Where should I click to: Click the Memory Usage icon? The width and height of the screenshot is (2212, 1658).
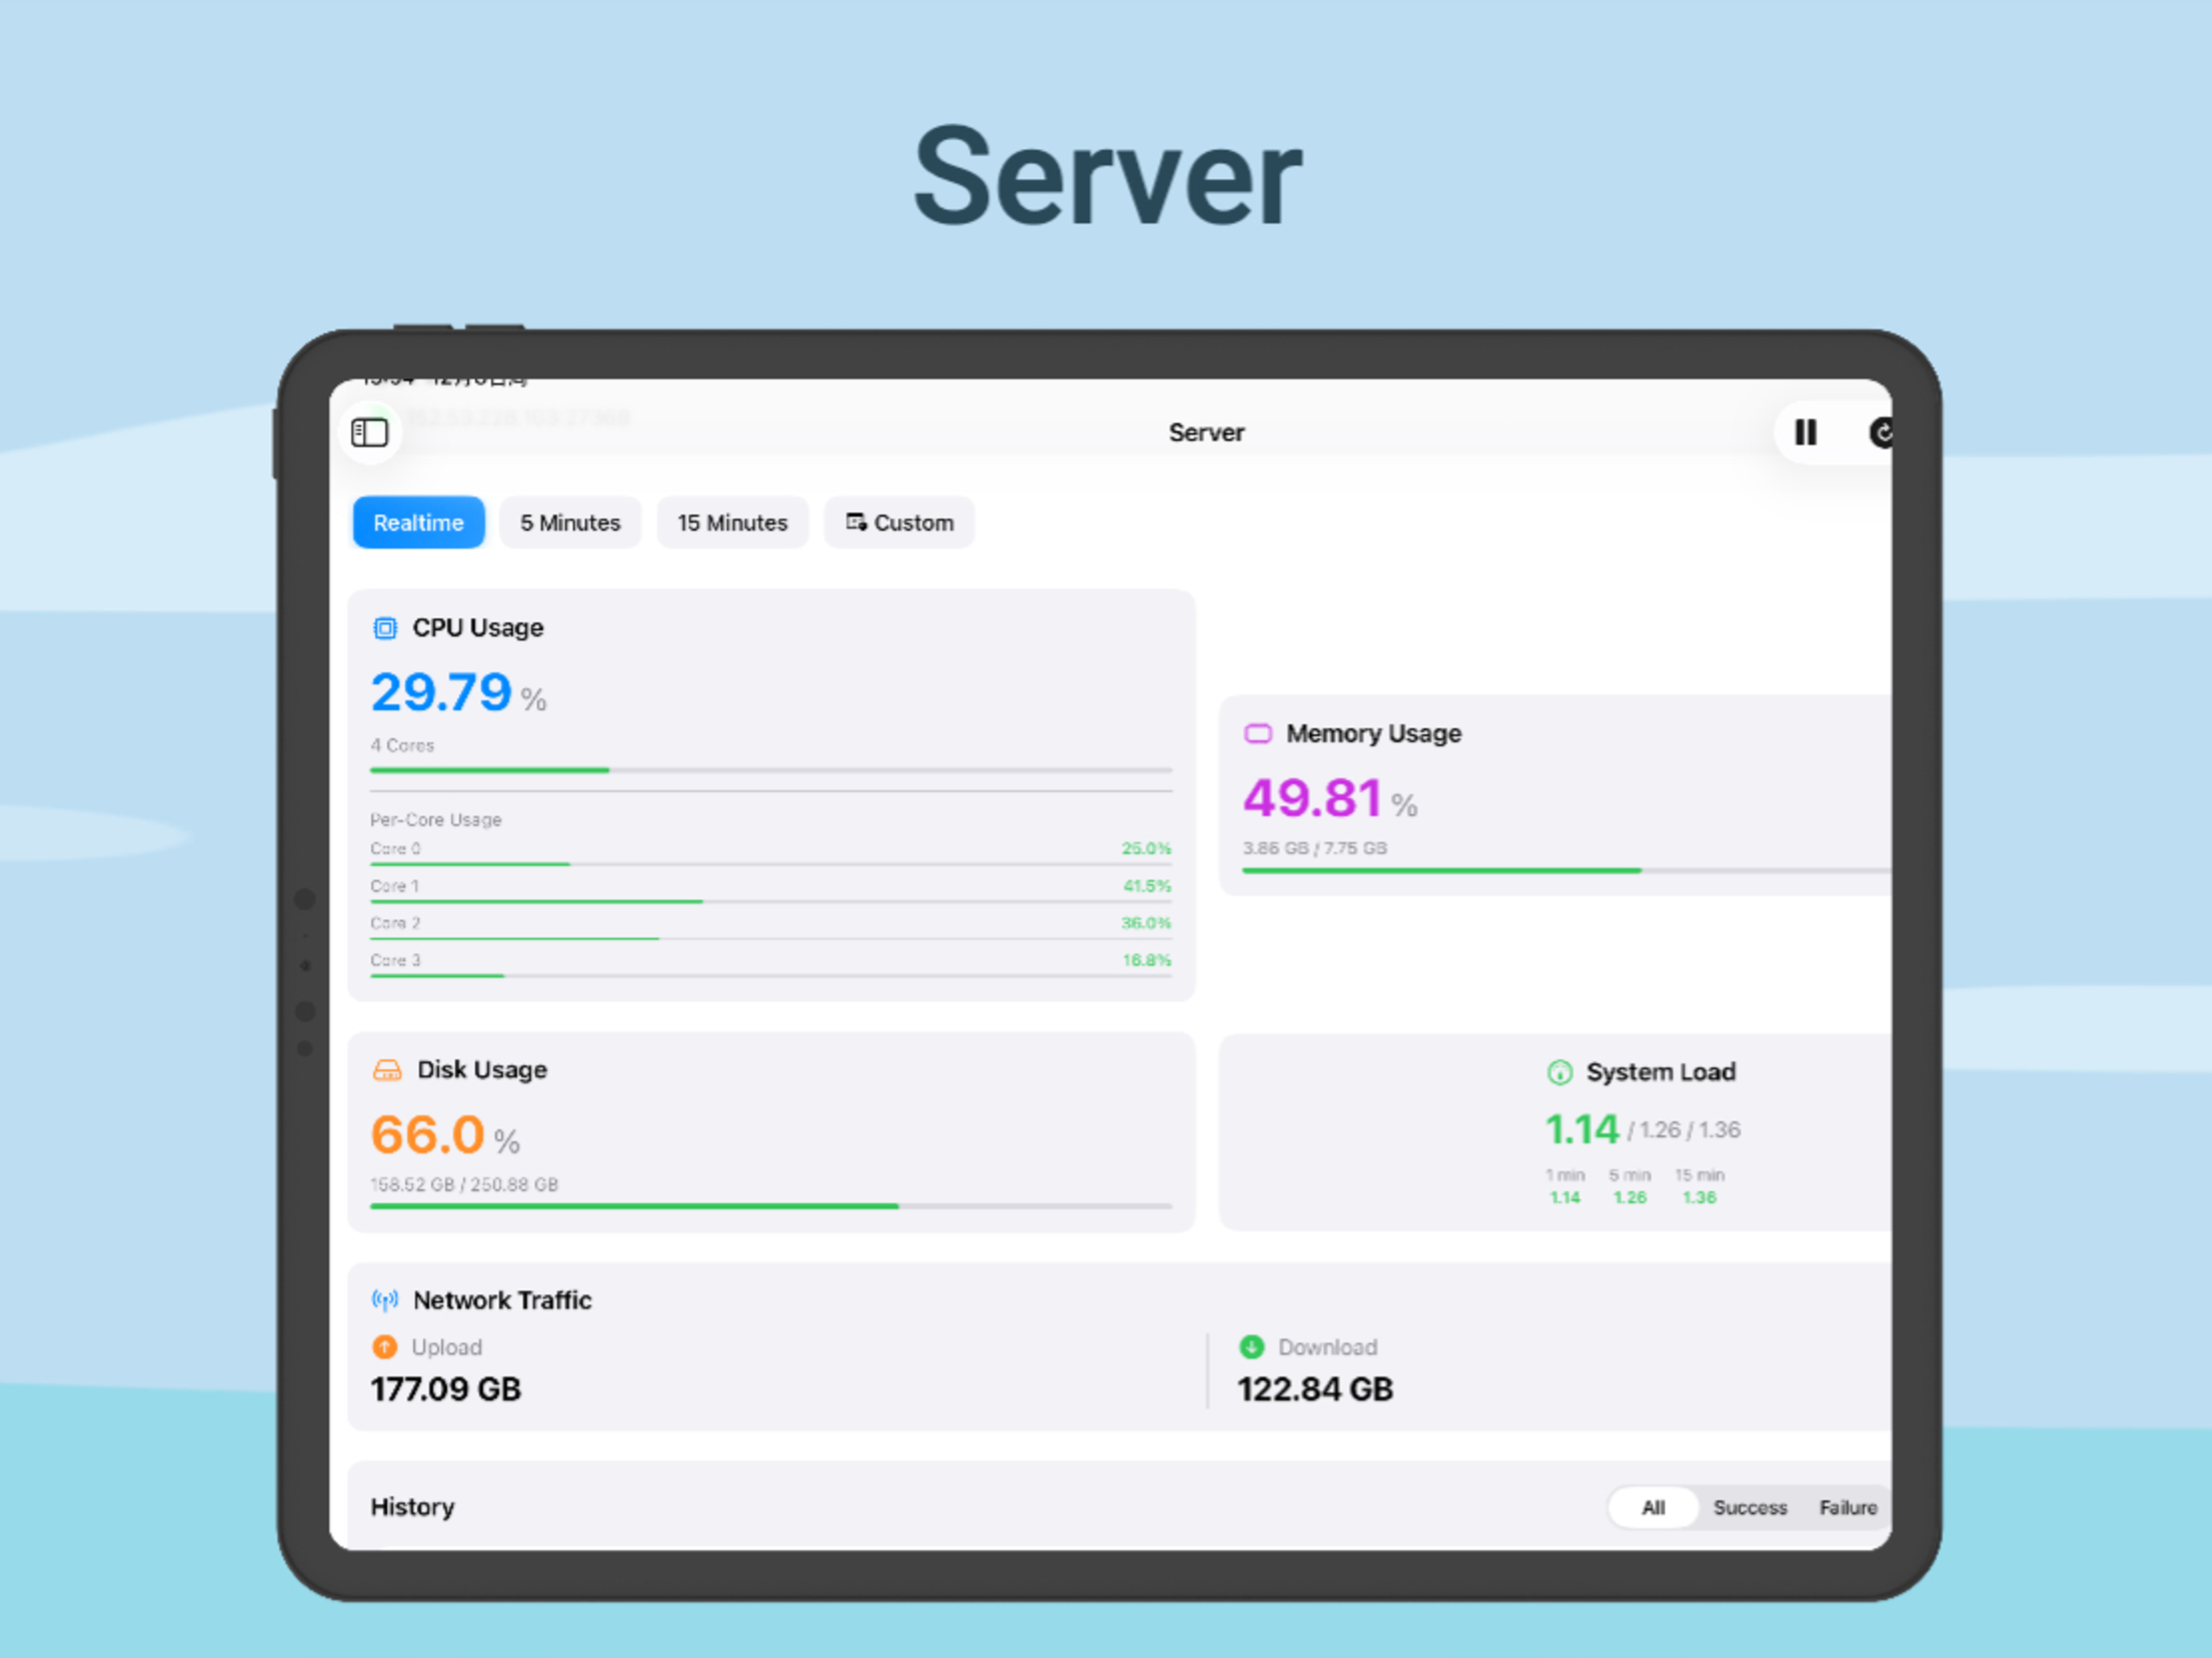tap(1257, 734)
